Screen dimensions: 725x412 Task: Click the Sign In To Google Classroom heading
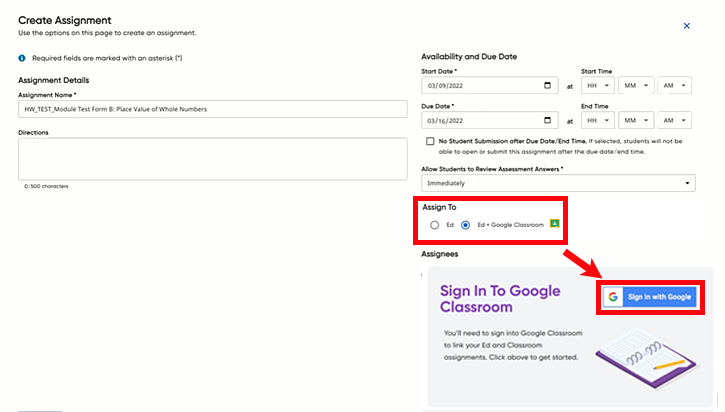(500, 299)
